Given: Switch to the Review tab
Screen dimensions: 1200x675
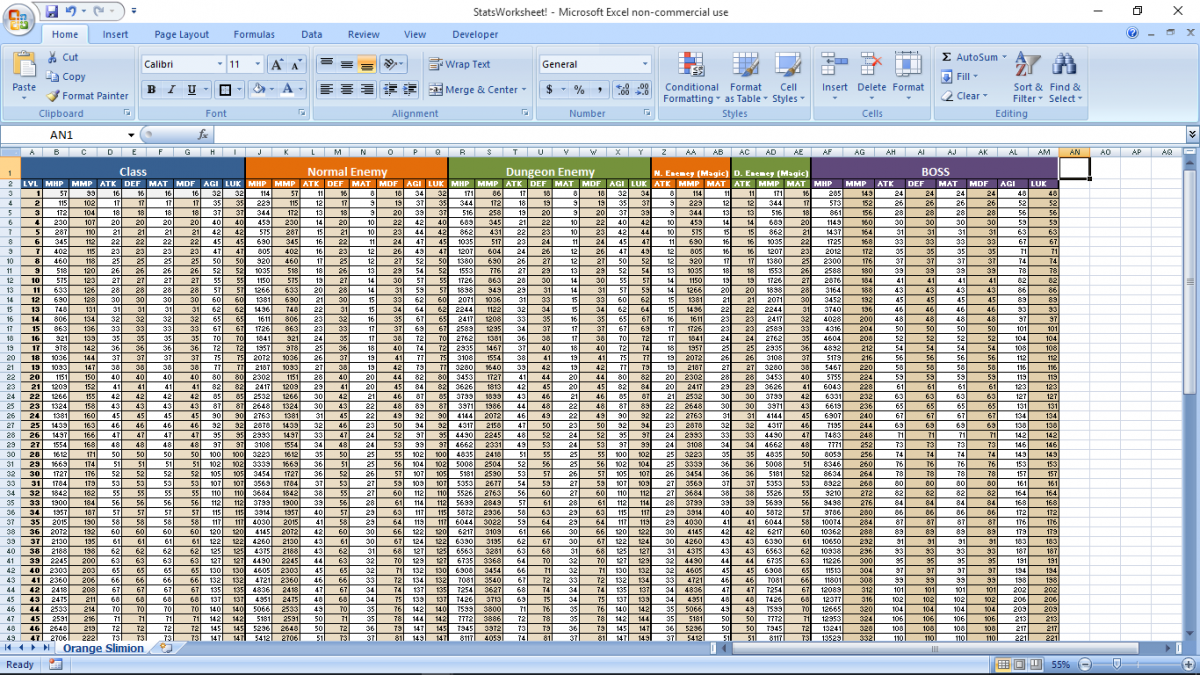Looking at the screenshot, I should [364, 34].
